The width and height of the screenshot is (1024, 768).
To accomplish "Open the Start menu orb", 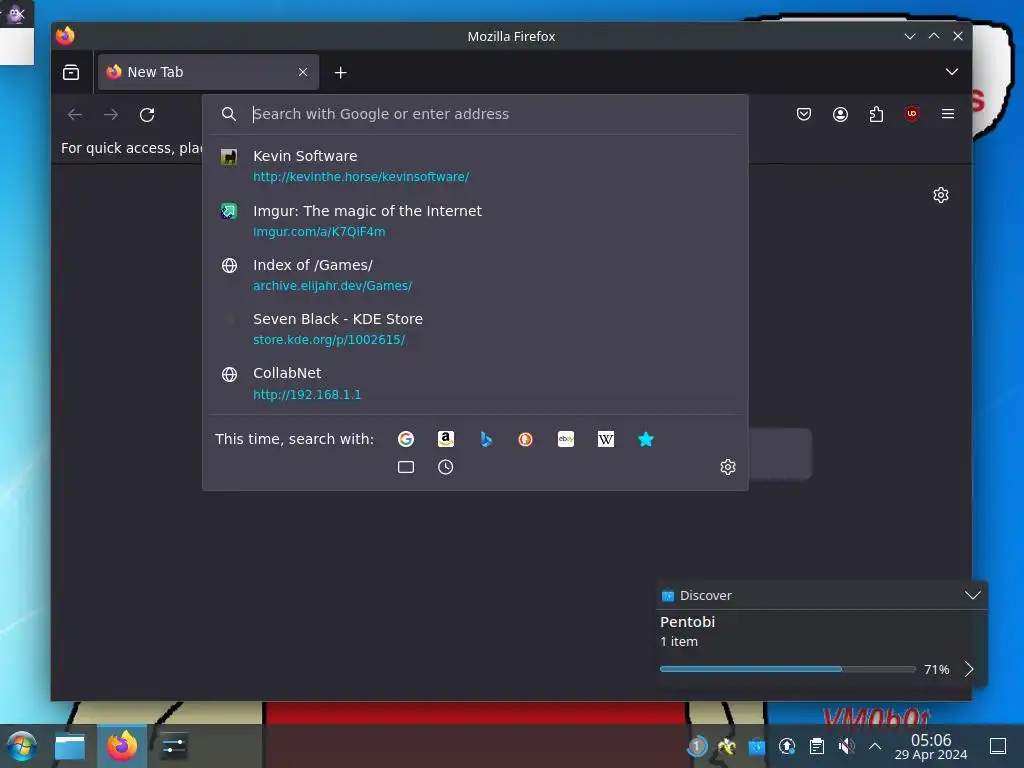I will [x=22, y=746].
